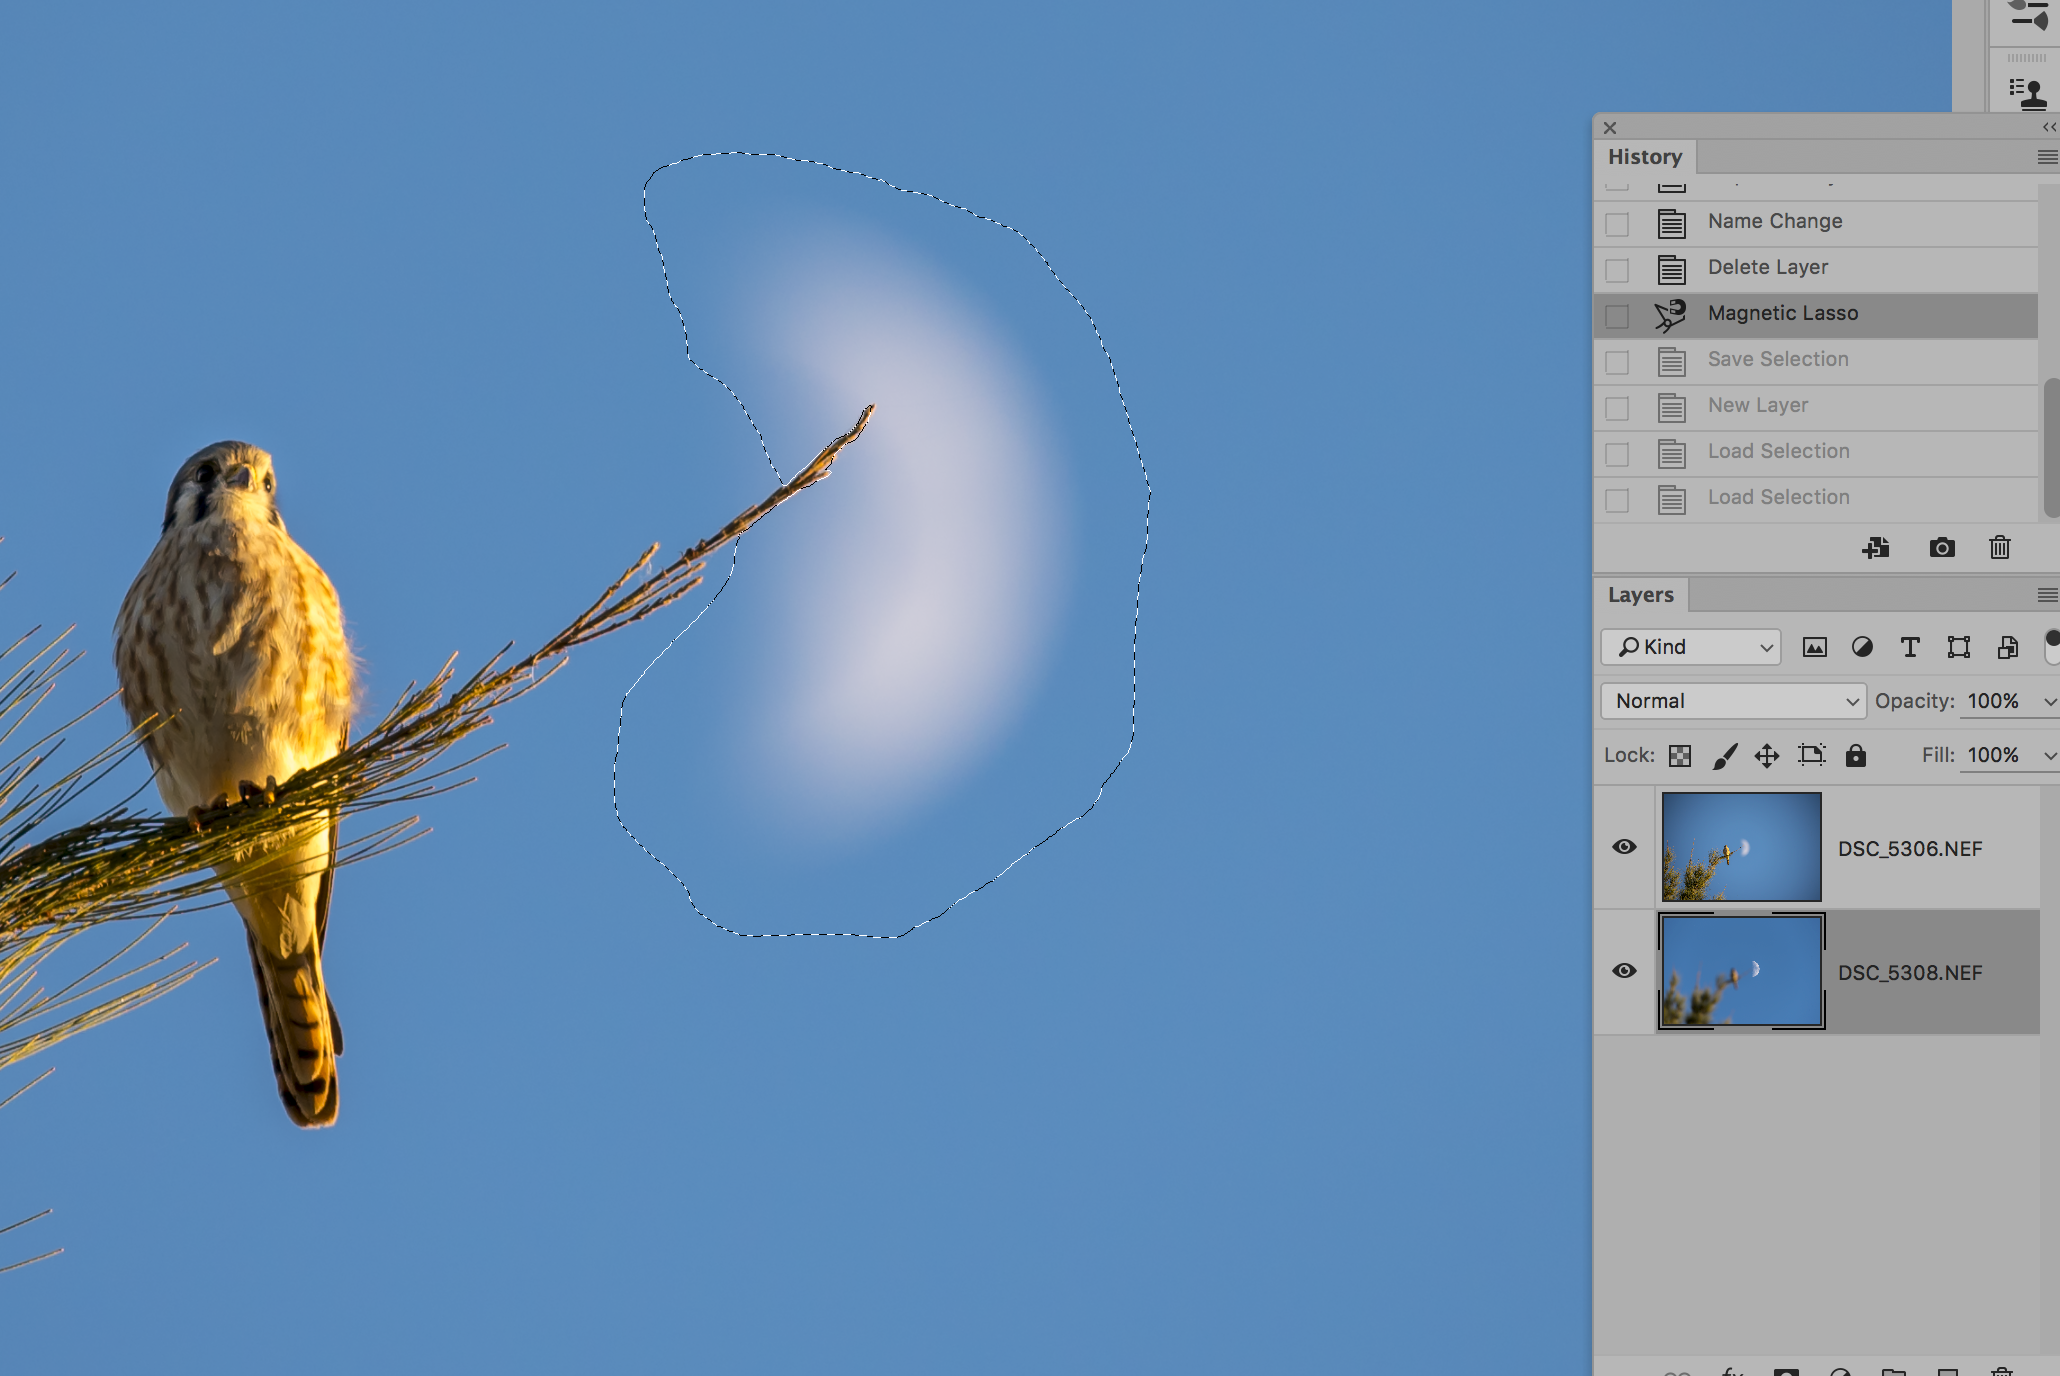
Task: Select the Layers panel tab
Action: 1640,595
